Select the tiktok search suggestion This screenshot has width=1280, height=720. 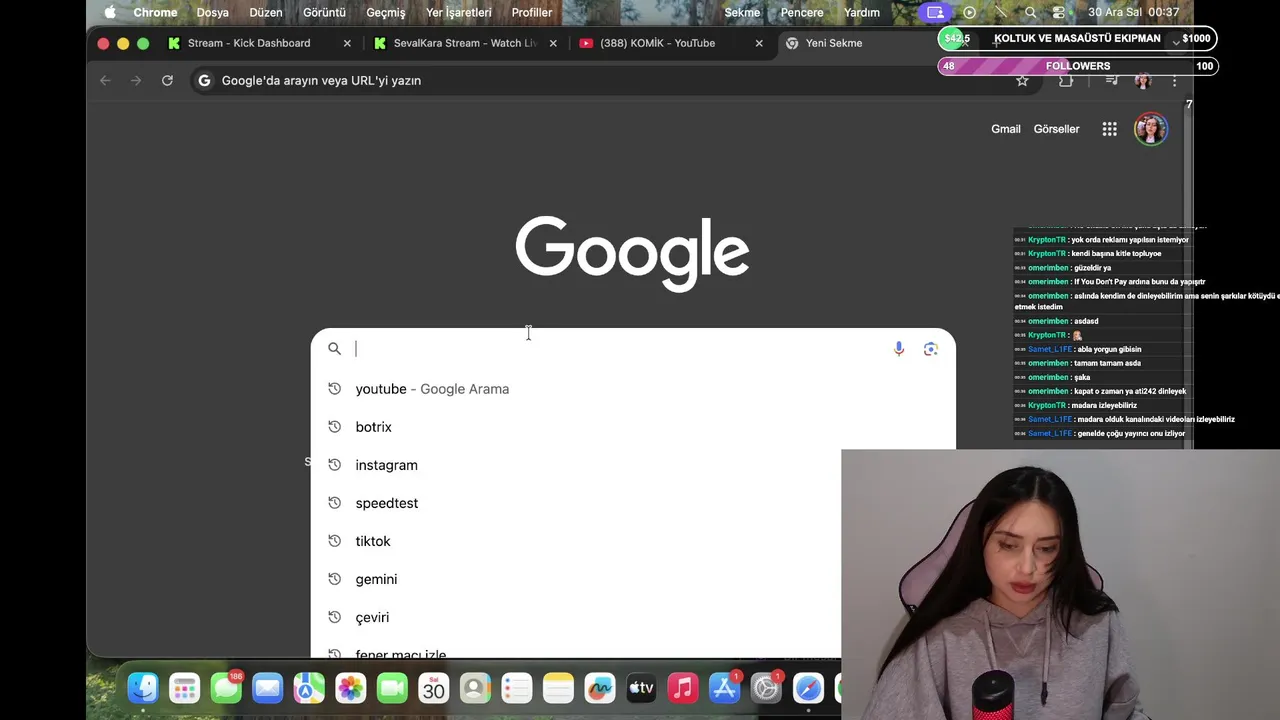click(576, 541)
